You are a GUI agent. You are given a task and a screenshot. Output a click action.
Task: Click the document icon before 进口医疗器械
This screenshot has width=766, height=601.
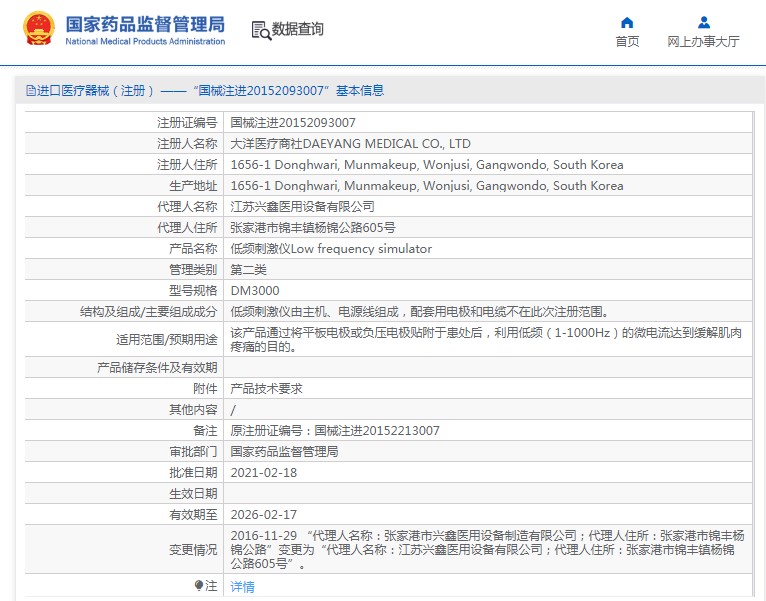(31, 90)
